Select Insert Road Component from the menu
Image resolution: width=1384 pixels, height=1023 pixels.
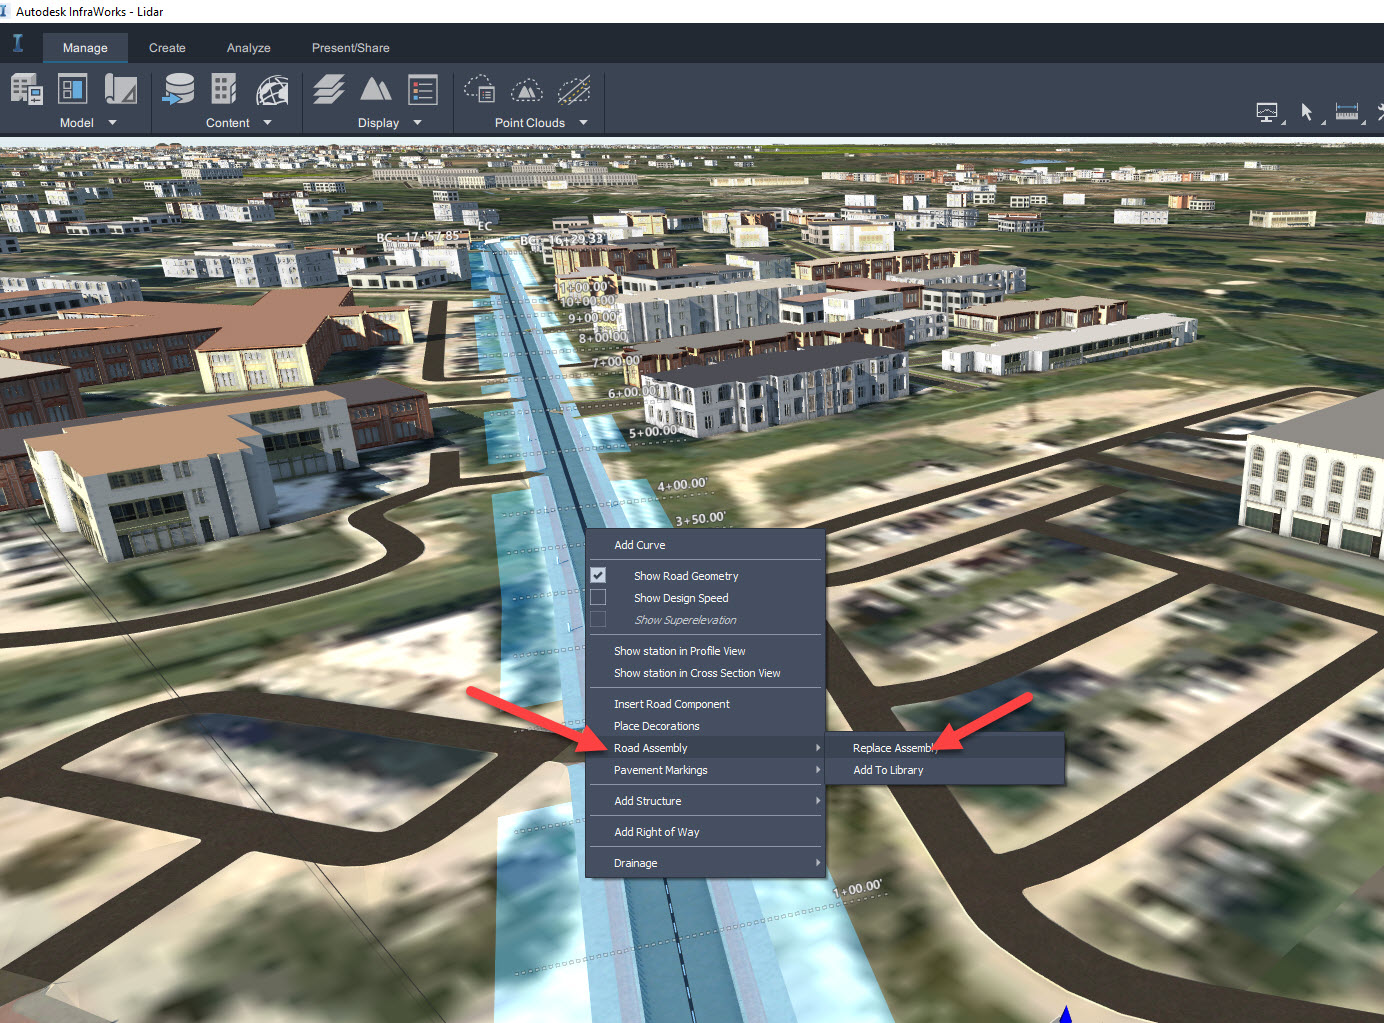point(671,703)
